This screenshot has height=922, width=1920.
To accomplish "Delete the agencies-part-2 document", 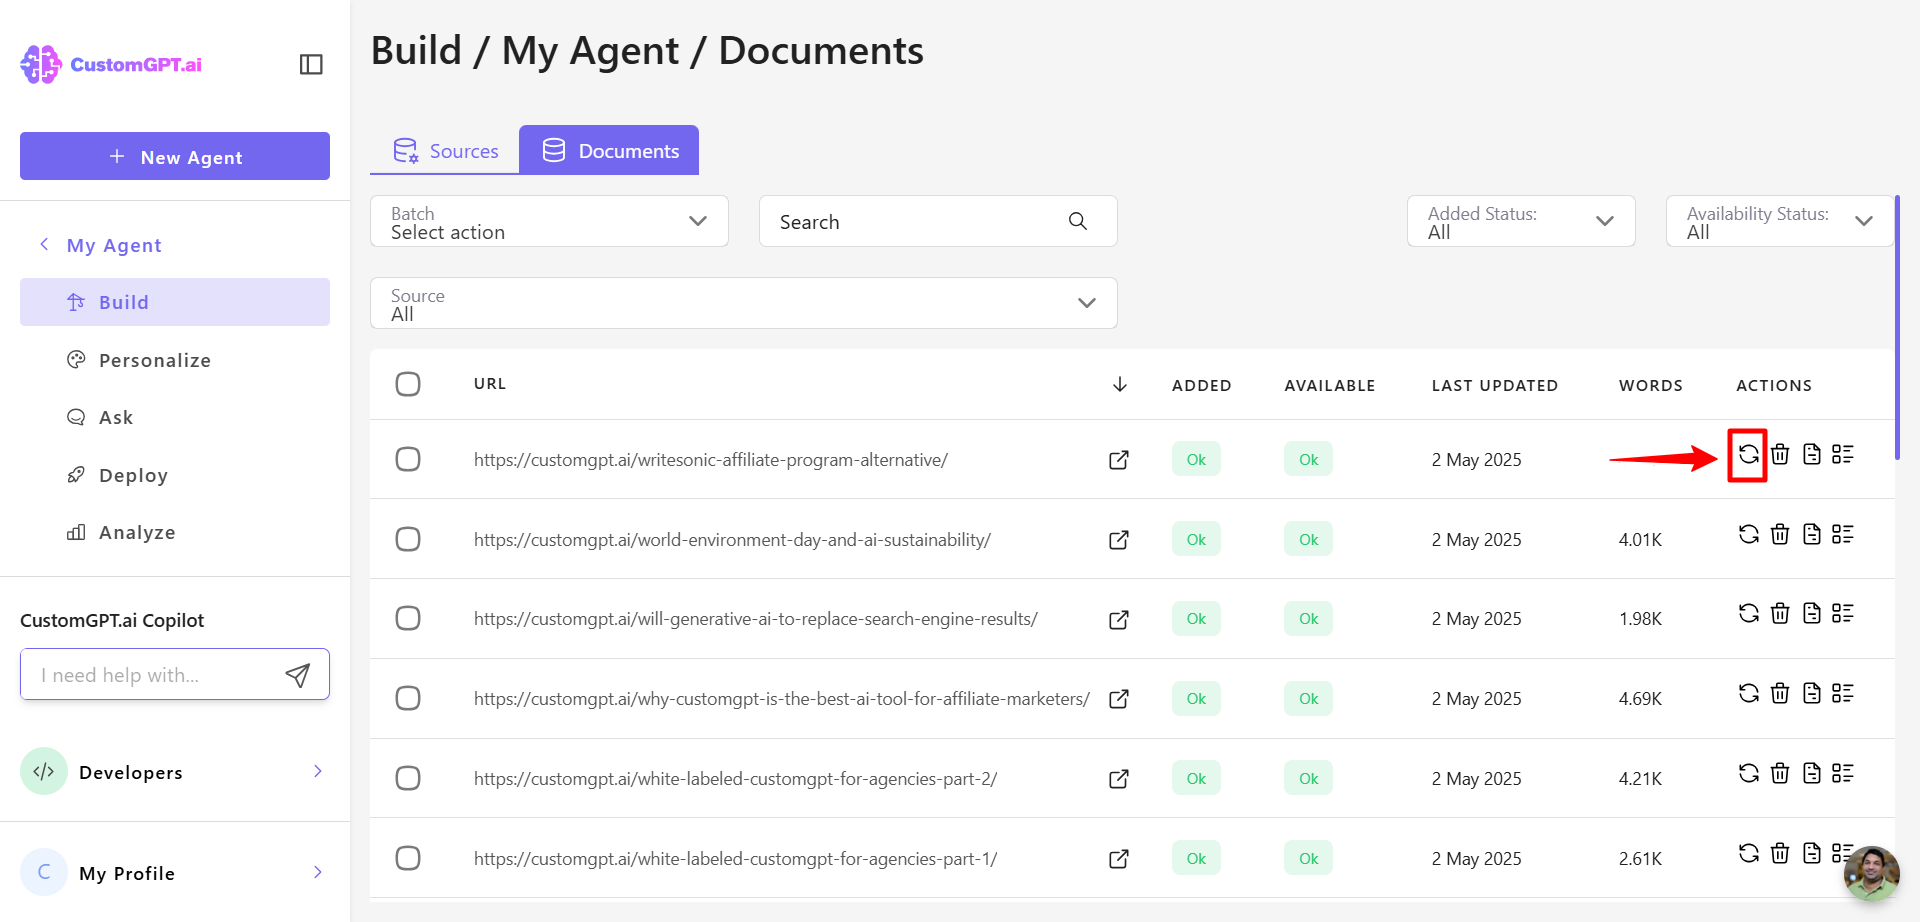I will (1780, 773).
